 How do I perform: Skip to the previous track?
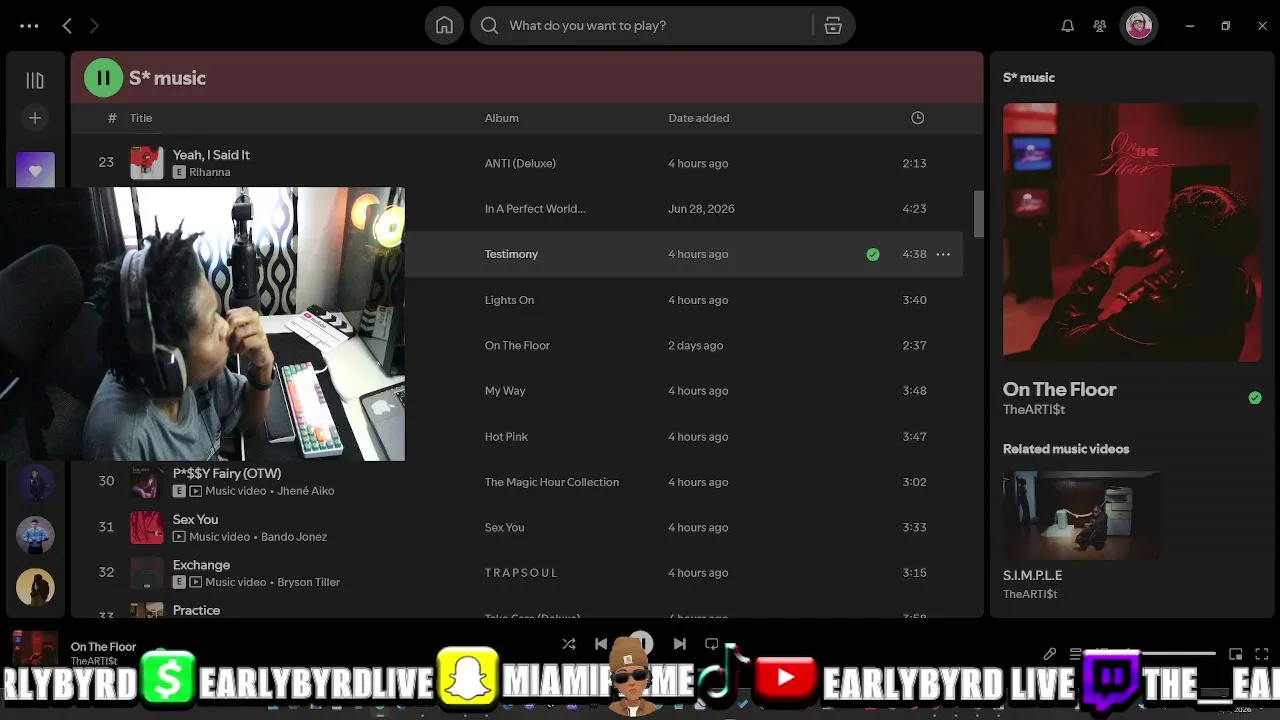(x=601, y=644)
